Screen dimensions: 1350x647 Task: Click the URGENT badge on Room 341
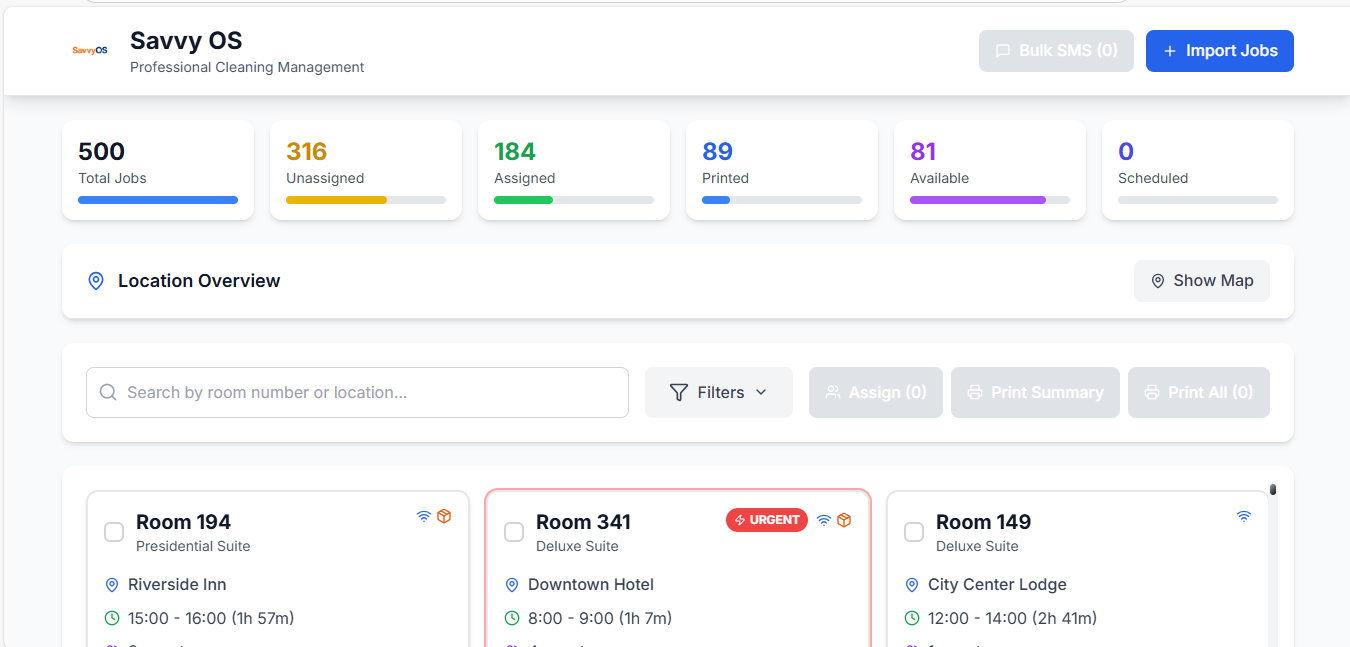(x=767, y=520)
